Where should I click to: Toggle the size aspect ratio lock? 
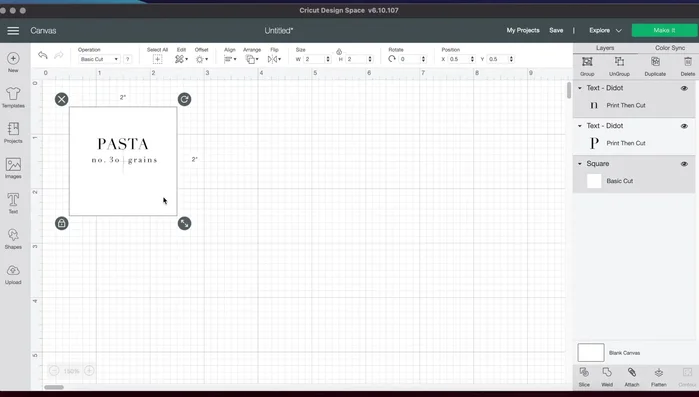coord(339,52)
